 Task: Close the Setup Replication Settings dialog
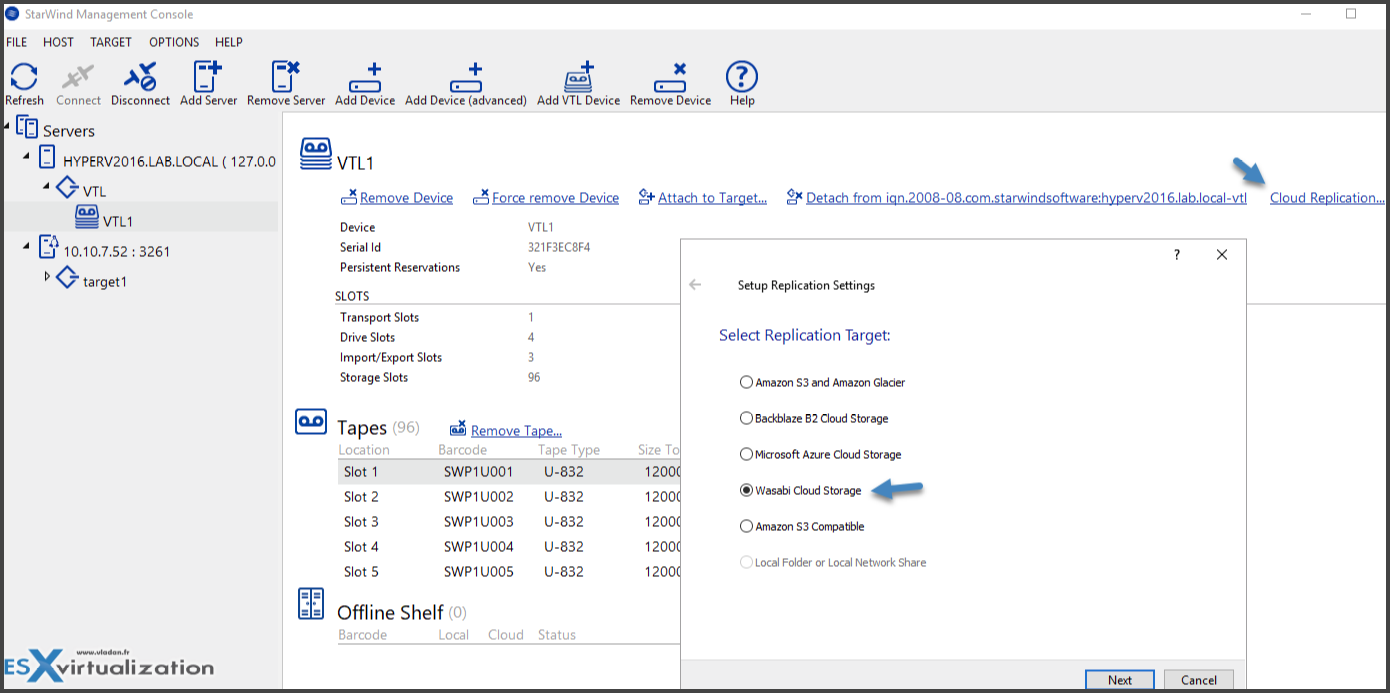[1221, 255]
